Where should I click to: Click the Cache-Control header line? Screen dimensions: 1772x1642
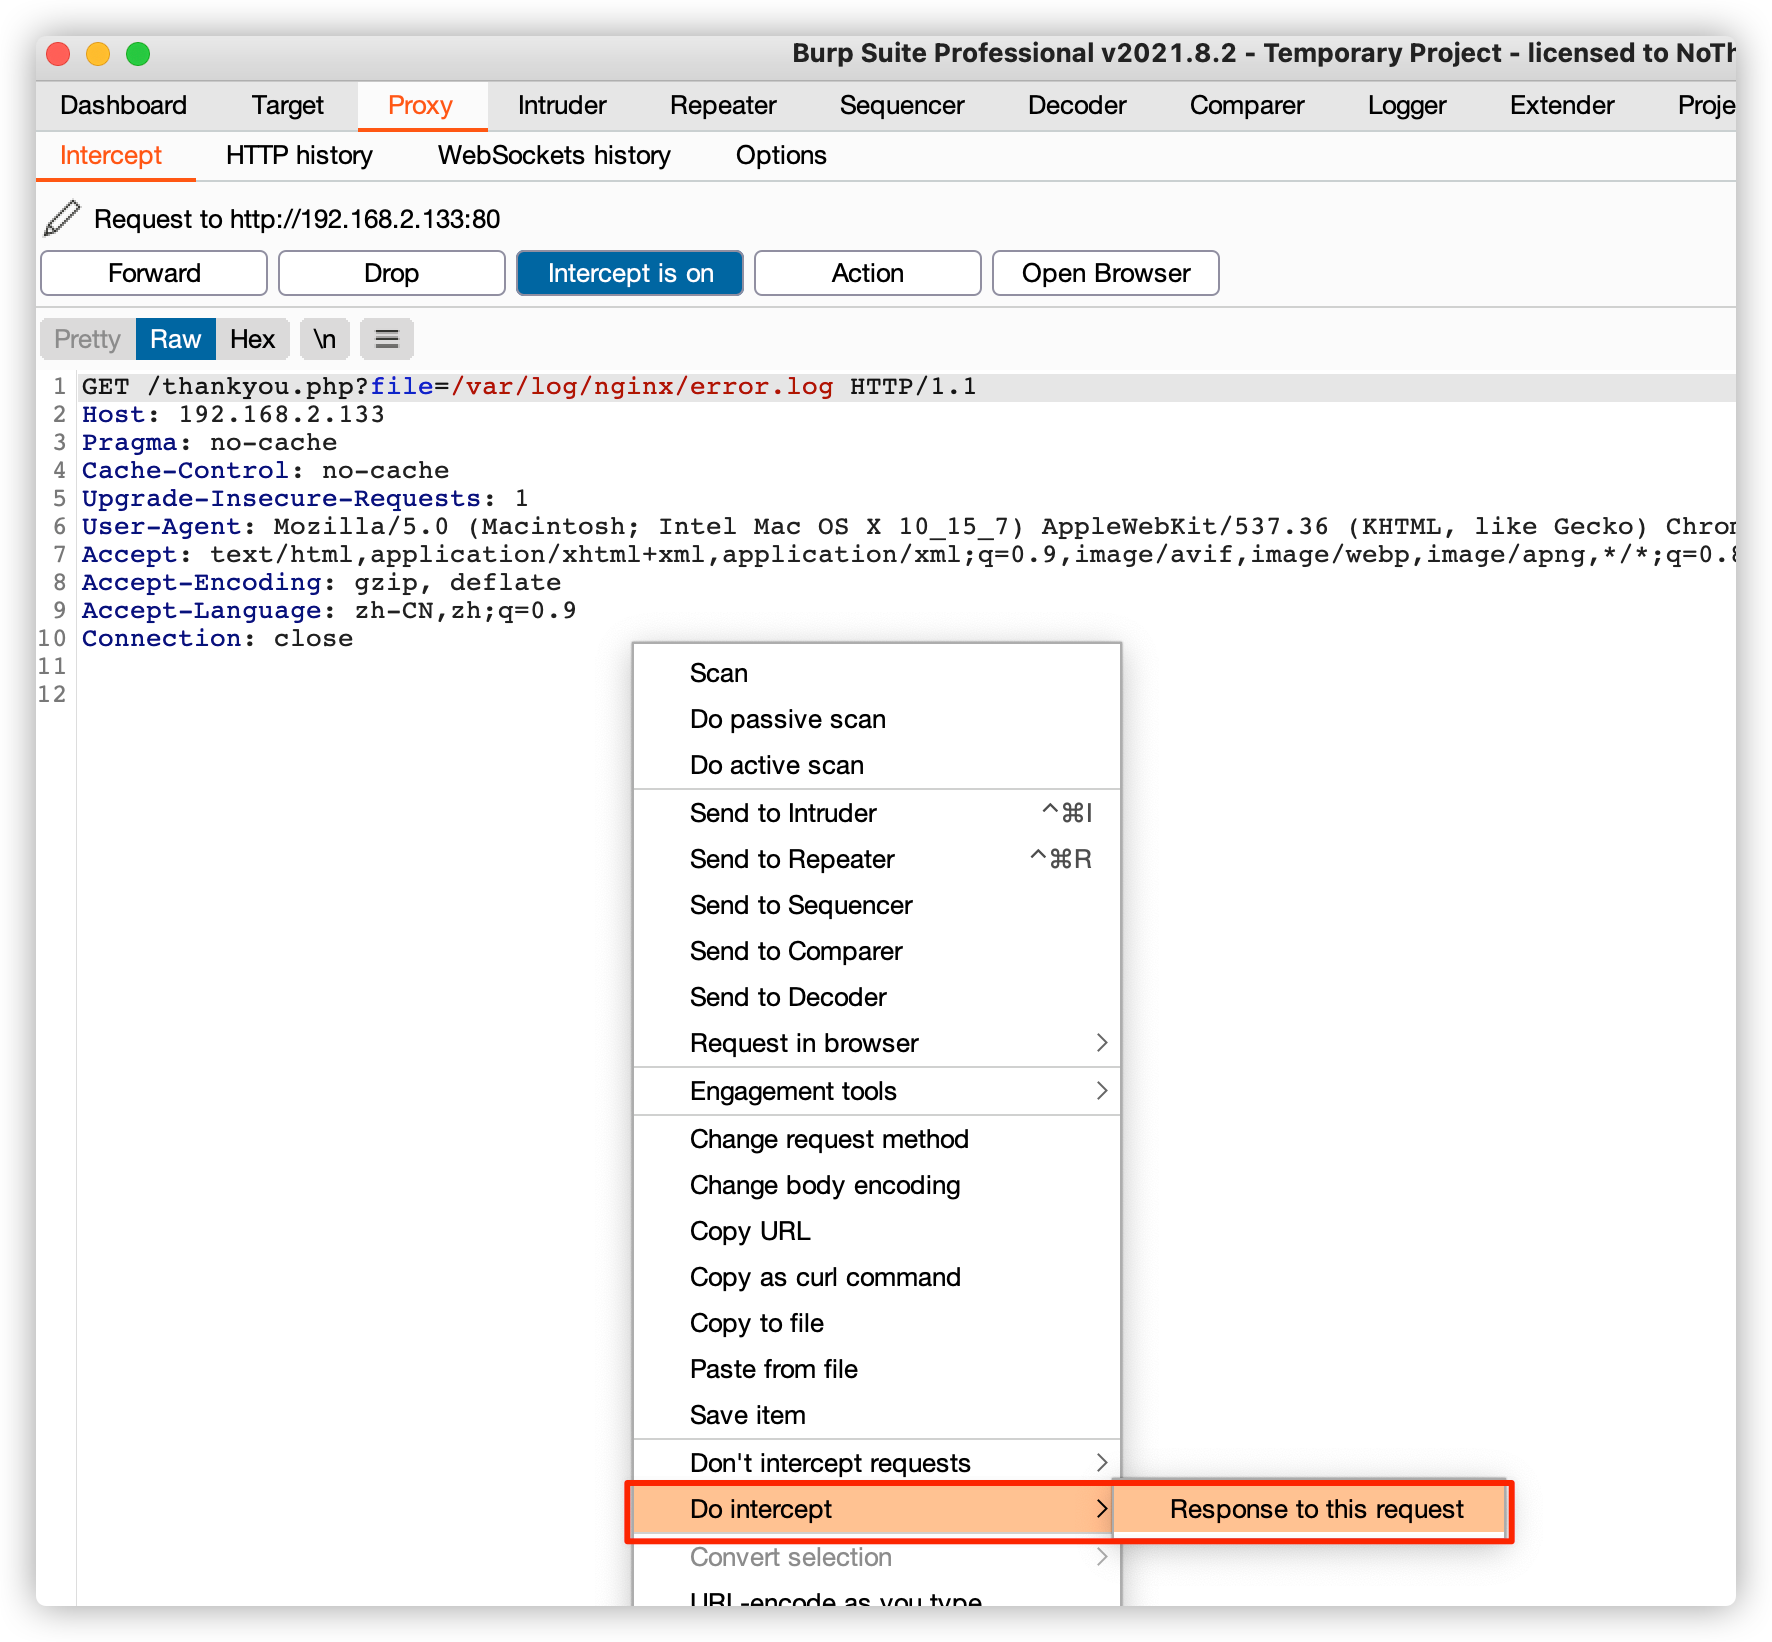(265, 471)
